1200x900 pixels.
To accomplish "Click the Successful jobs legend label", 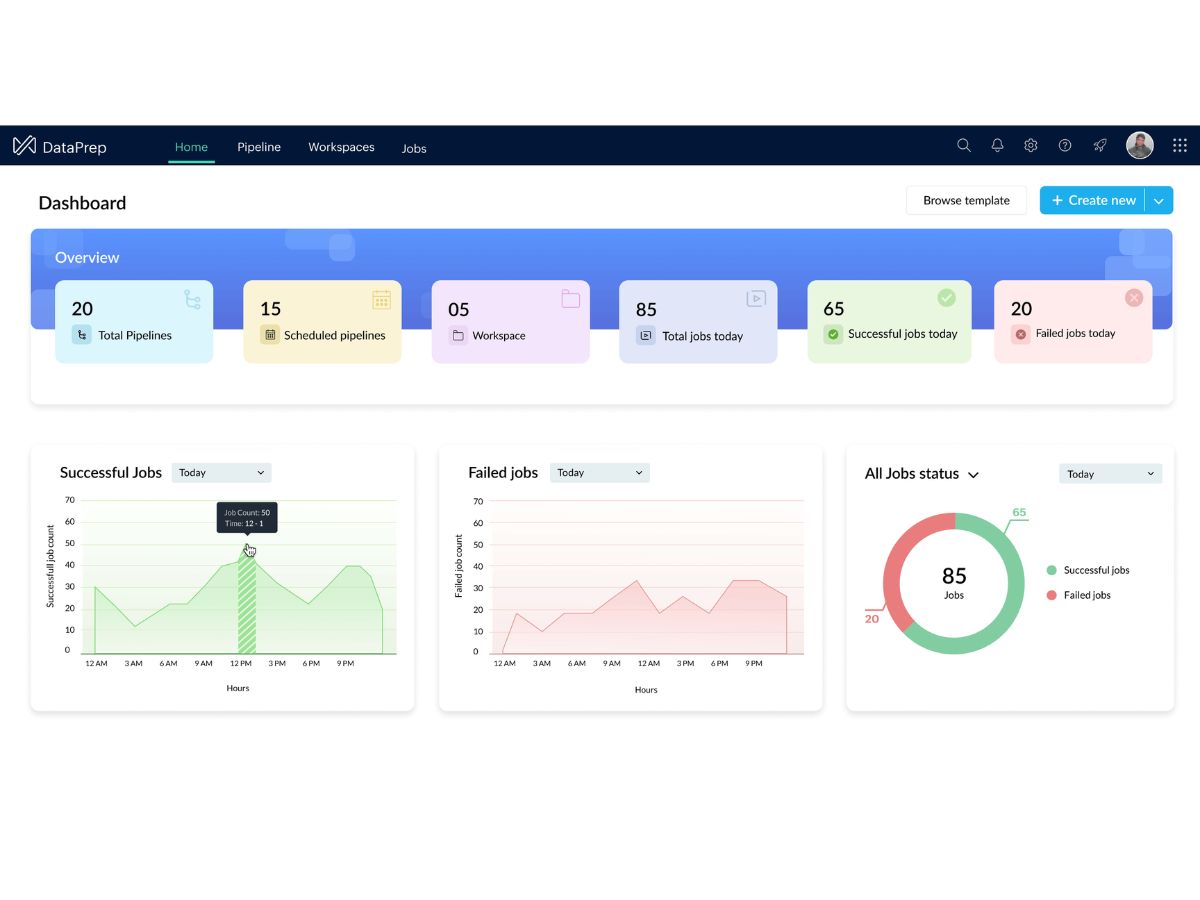I will click(x=1096, y=570).
